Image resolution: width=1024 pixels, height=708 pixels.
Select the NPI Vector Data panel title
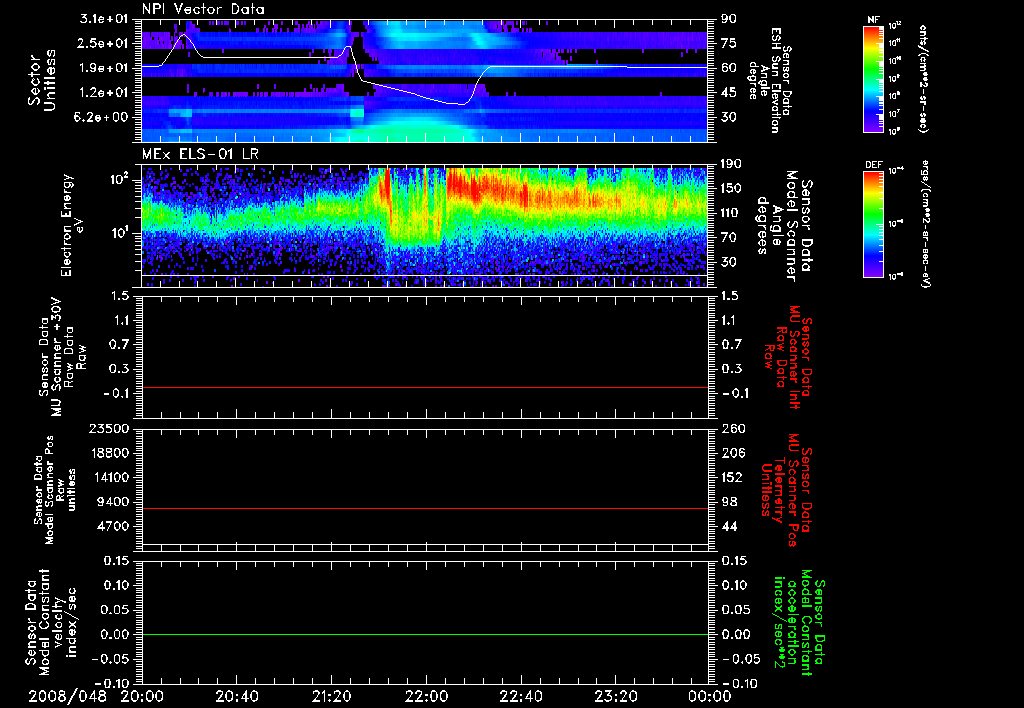point(203,9)
